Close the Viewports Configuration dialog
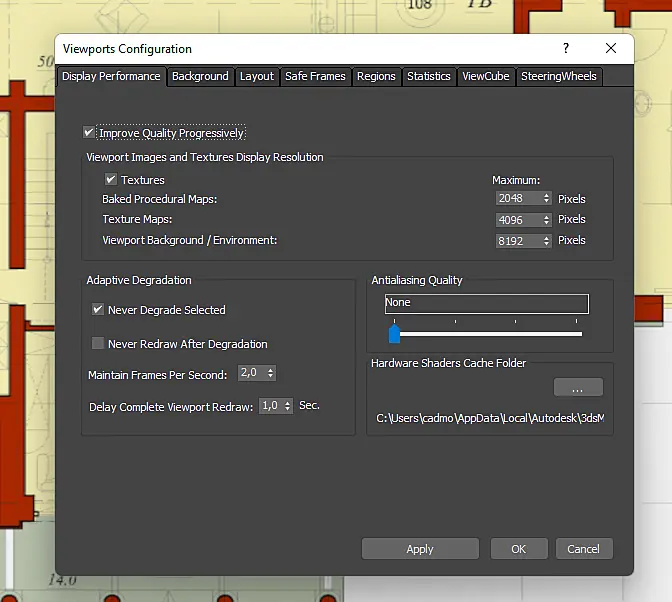The width and height of the screenshot is (672, 602). coord(611,48)
